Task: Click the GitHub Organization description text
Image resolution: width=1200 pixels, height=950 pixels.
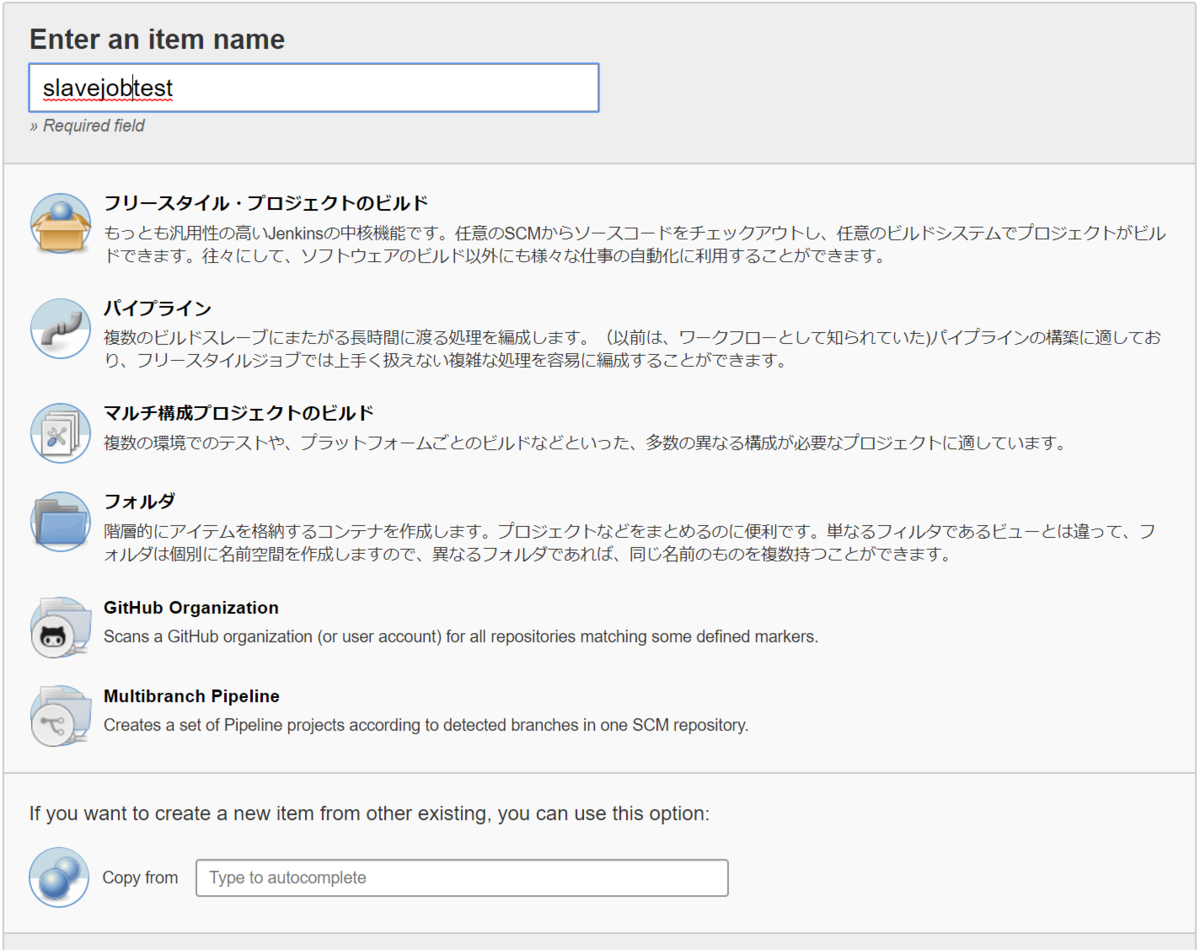Action: coord(461,636)
